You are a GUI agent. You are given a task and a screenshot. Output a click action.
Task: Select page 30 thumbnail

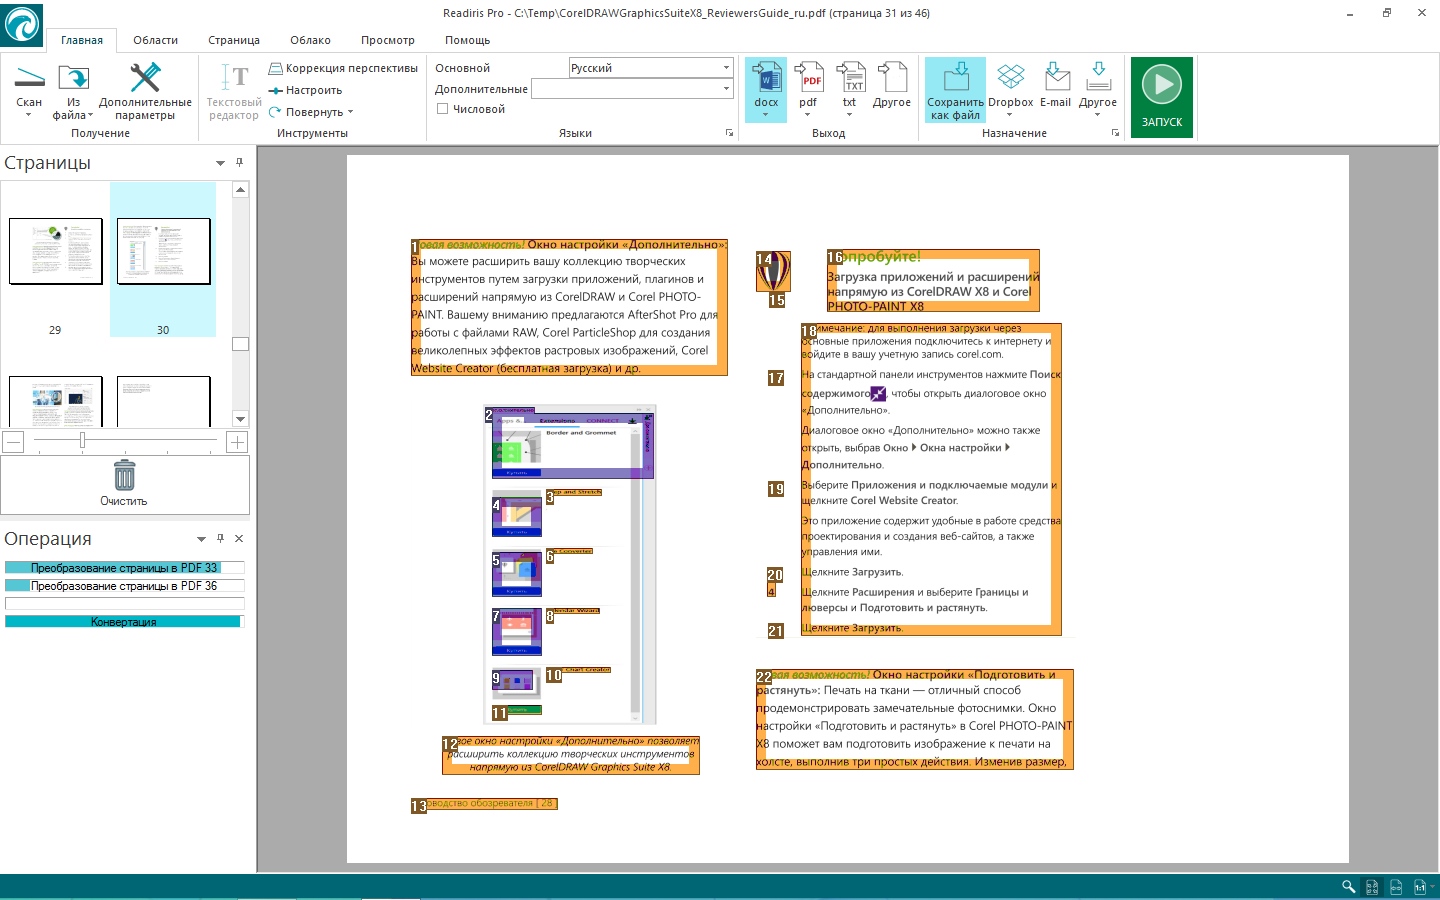164,251
